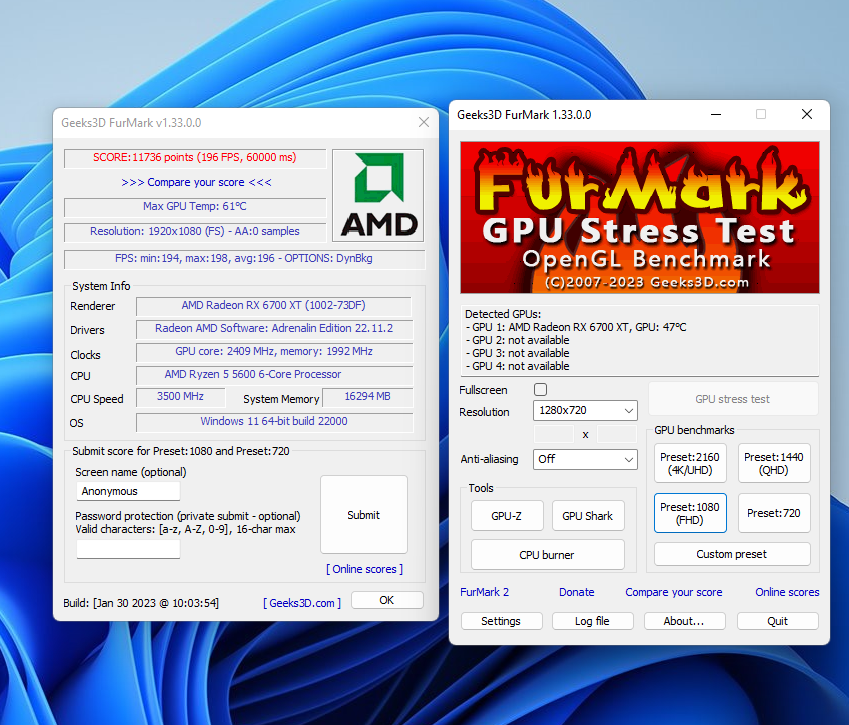The width and height of the screenshot is (849, 725).
Task: Run the Preset:2160 (4K/UHD) benchmark
Action: [690, 463]
